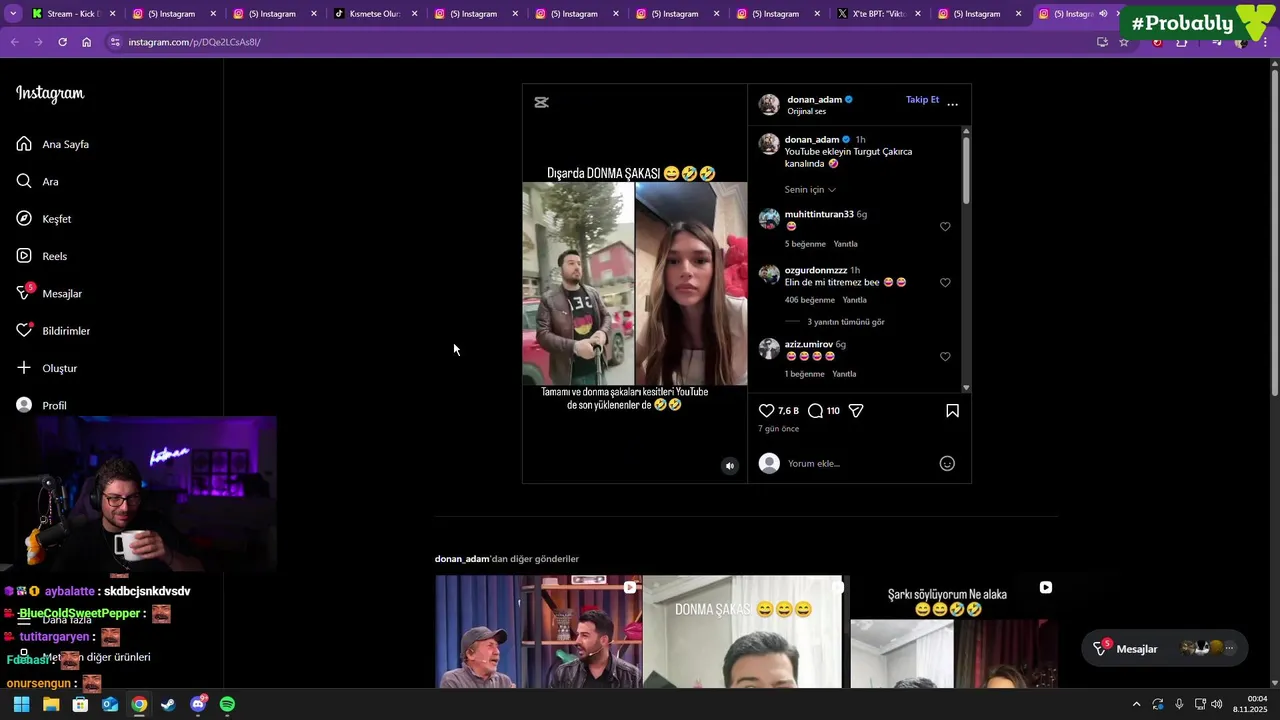Open Instagram home via the Instagram logo
Image resolution: width=1280 pixels, height=720 pixels.
50,94
